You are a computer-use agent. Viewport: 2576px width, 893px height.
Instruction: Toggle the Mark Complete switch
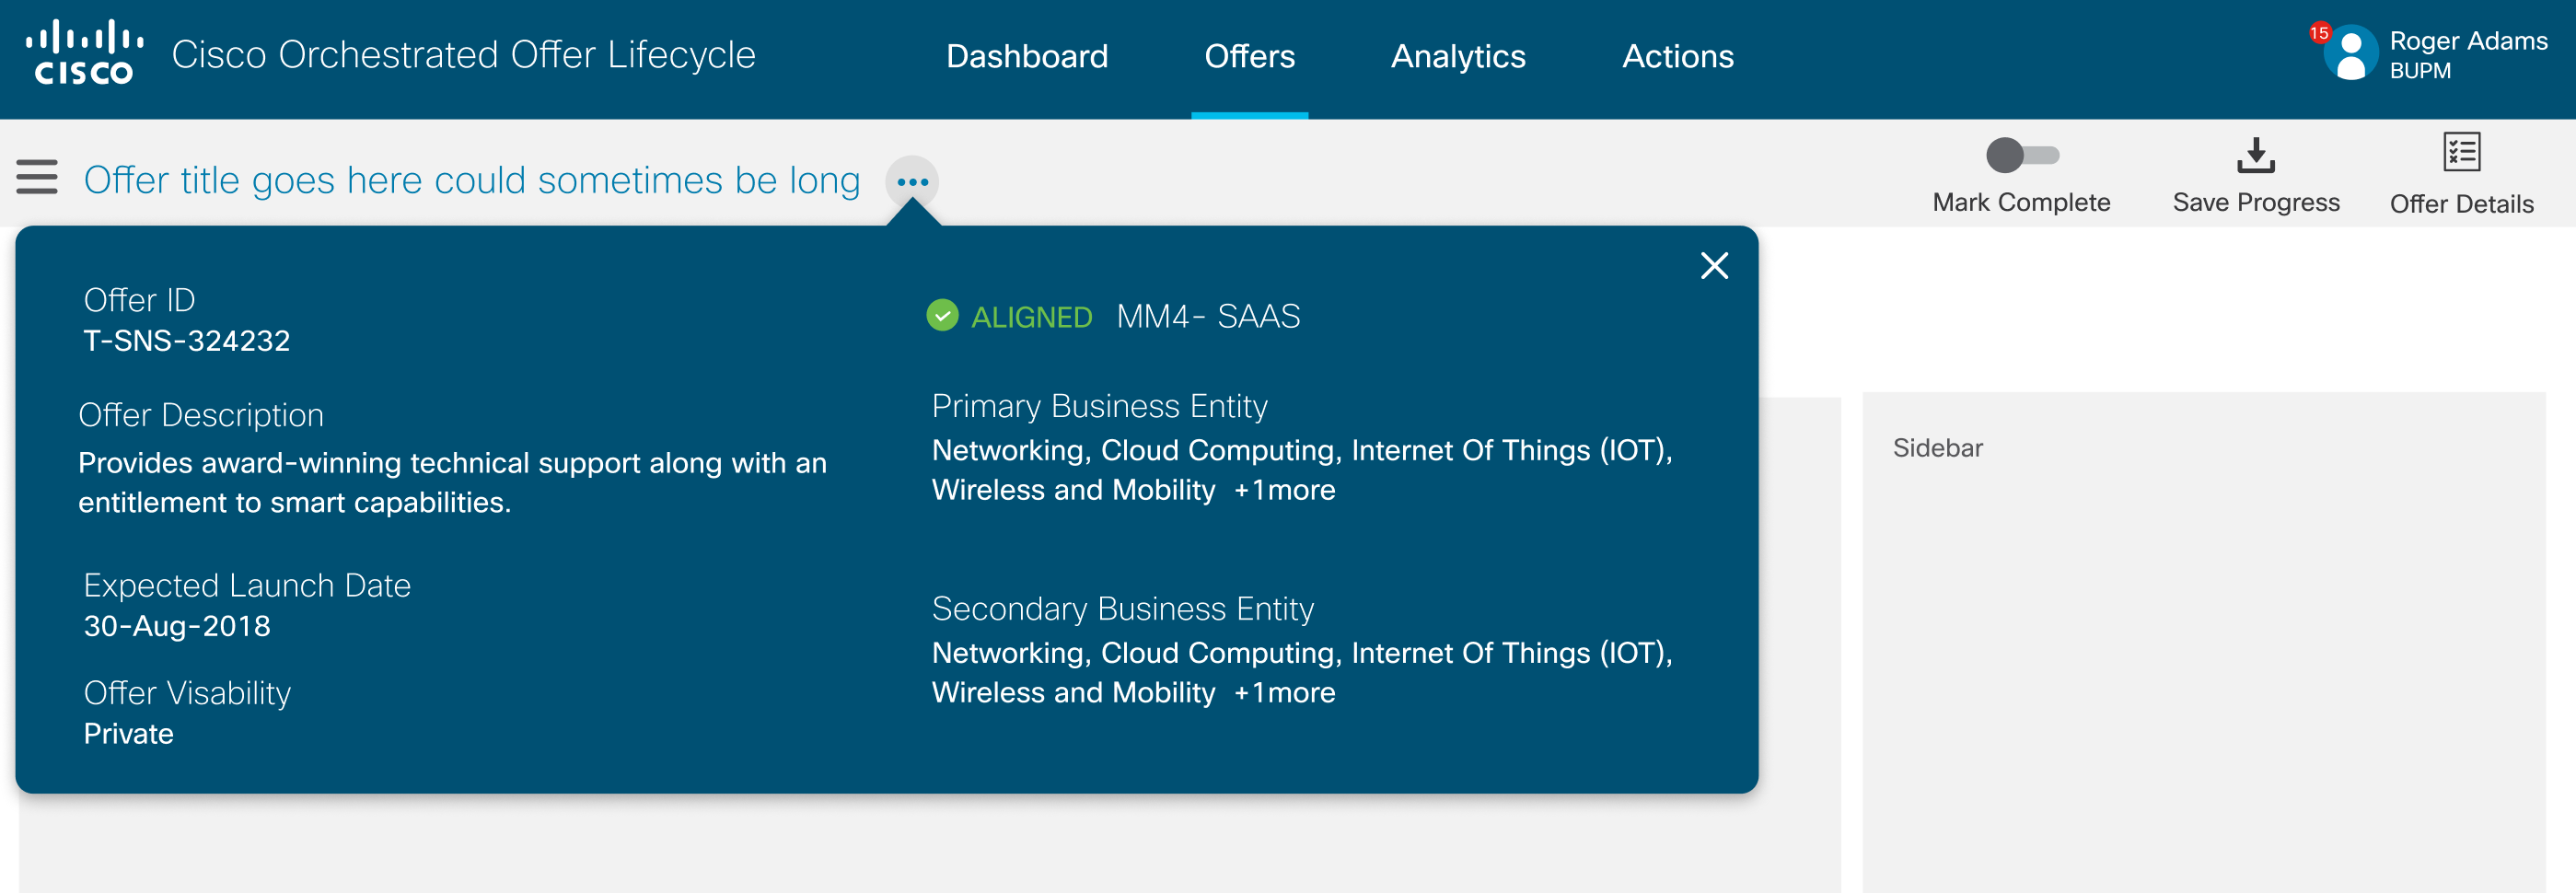tap(2021, 155)
